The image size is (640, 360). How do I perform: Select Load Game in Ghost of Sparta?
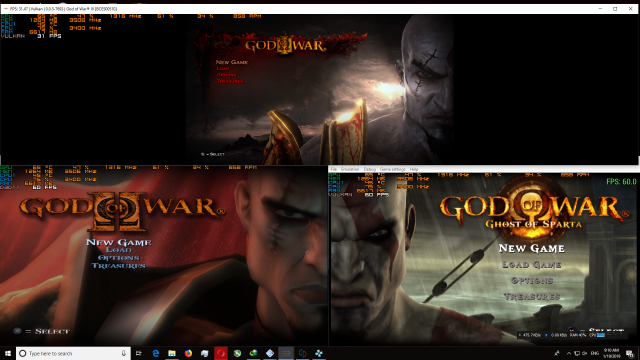pos(531,264)
